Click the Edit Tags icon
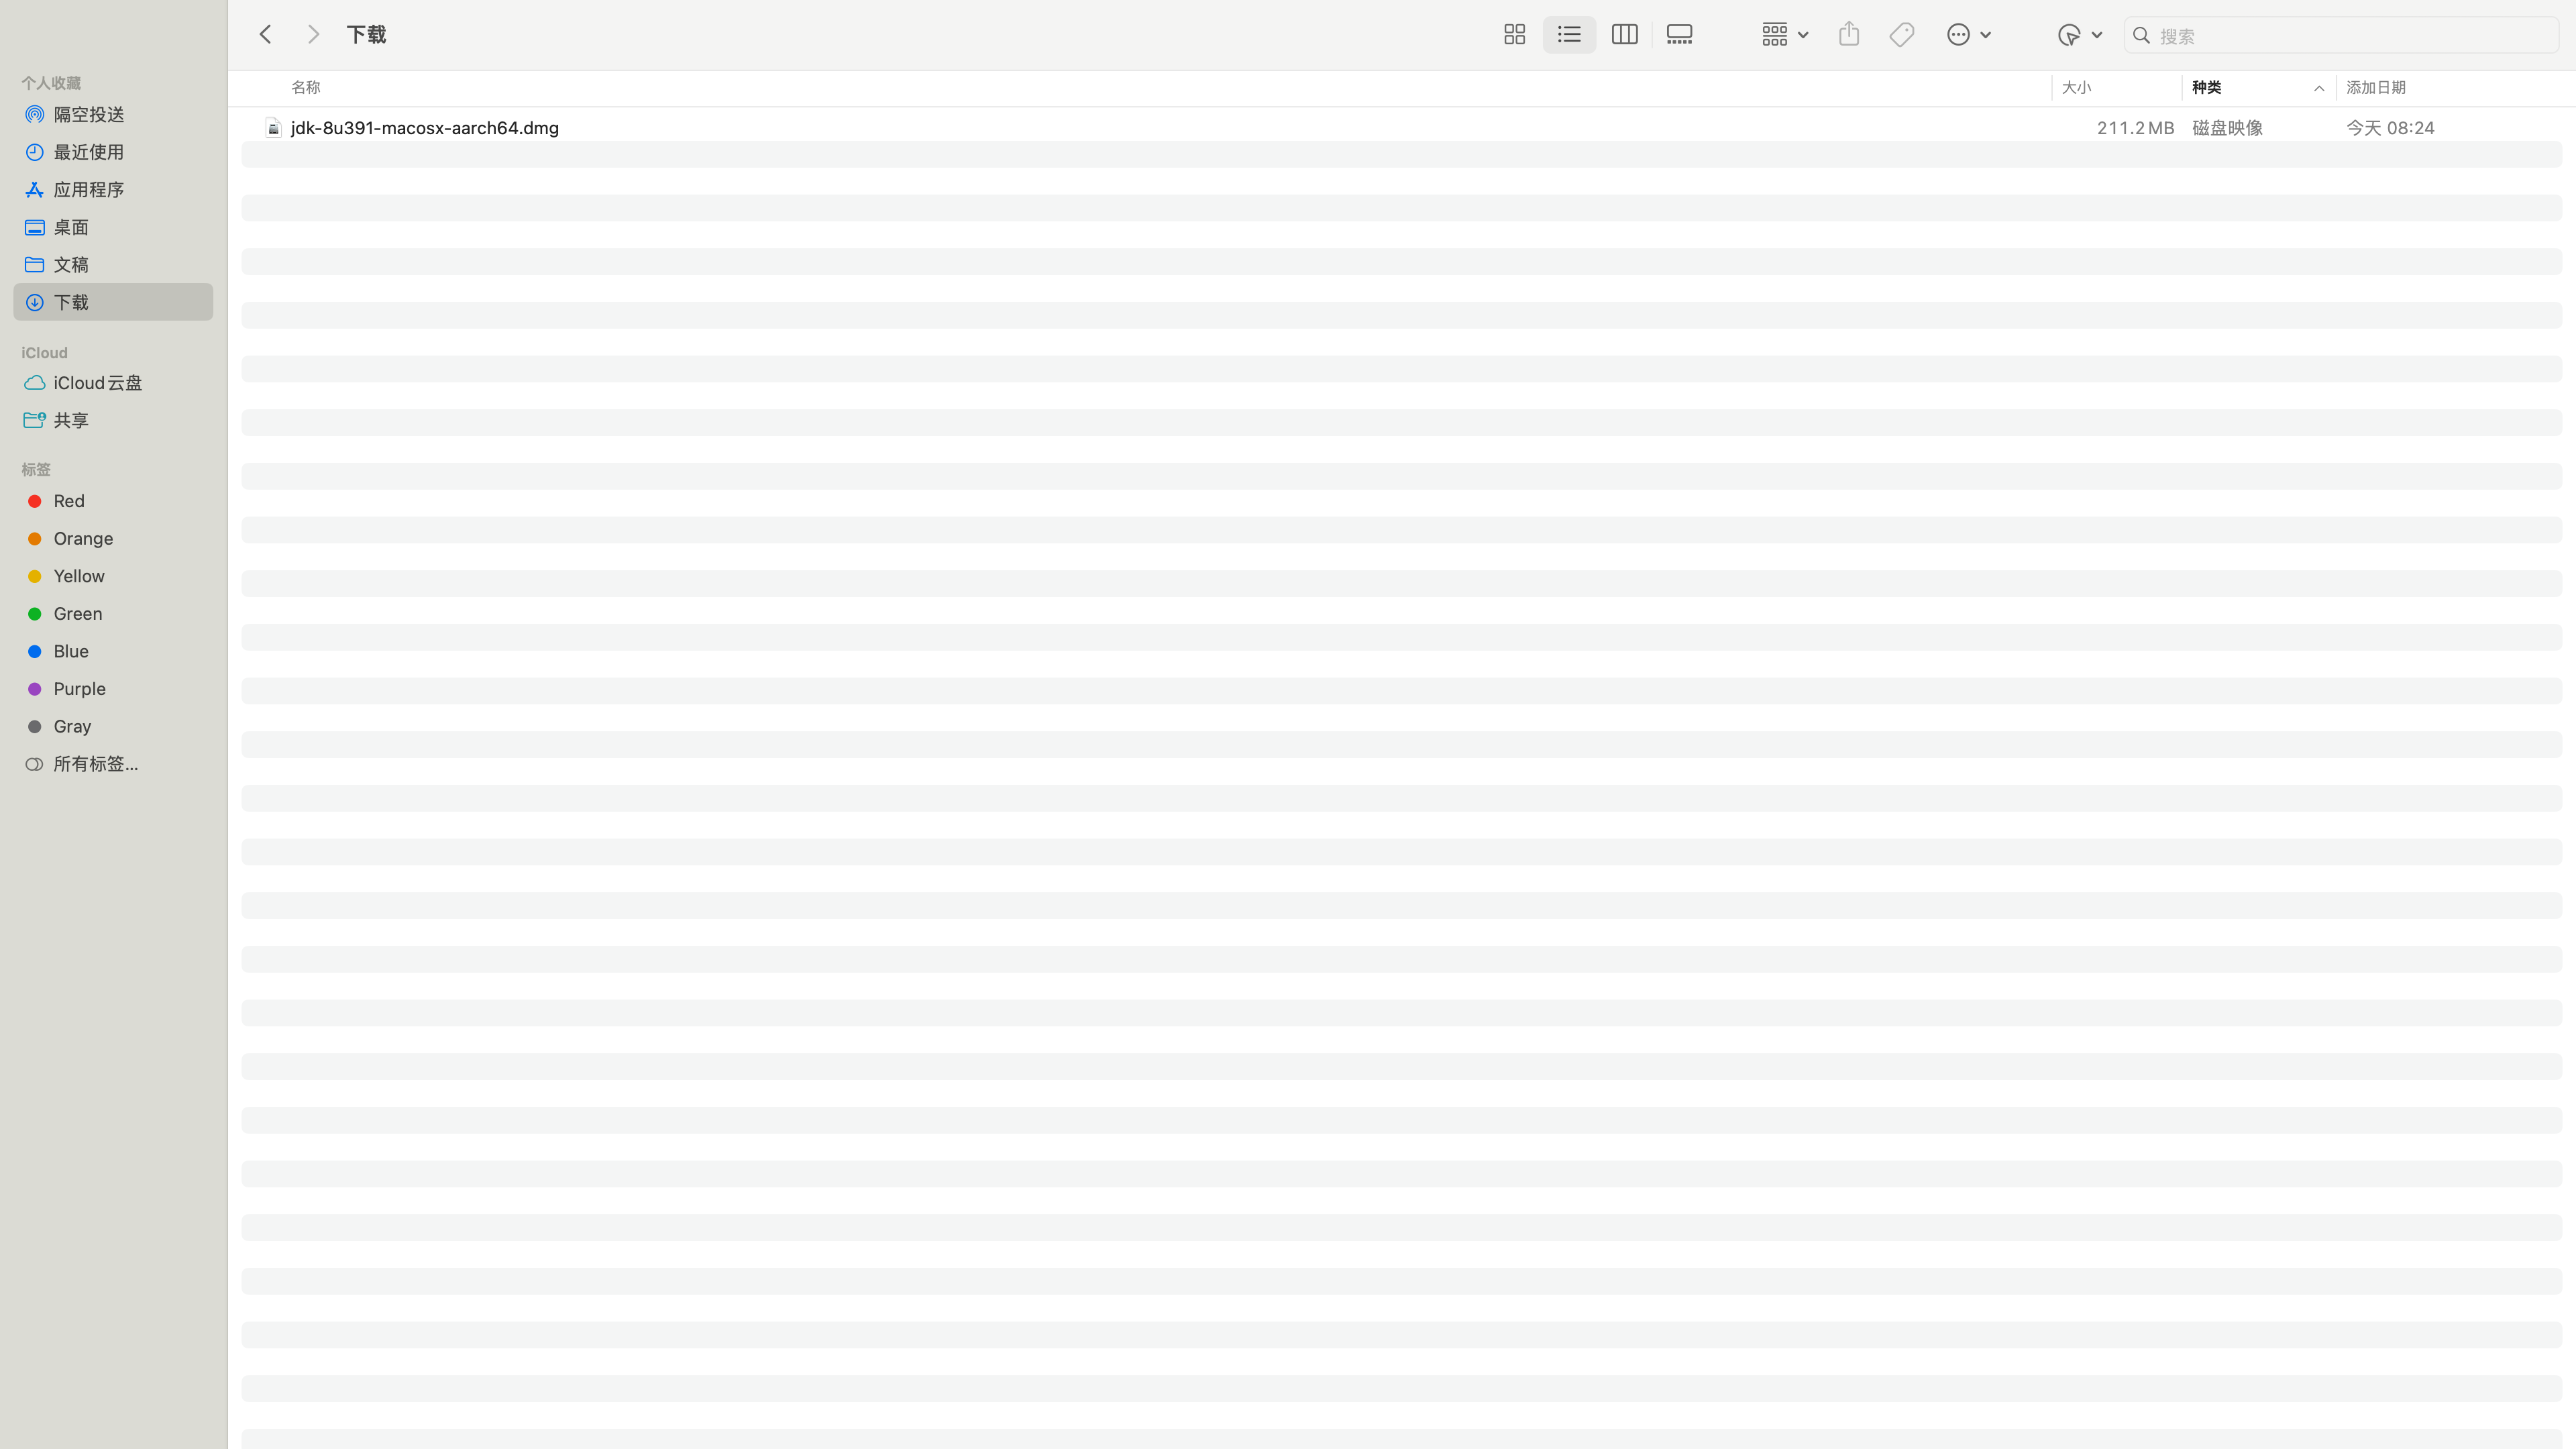This screenshot has height=1449, width=2576. 1901,35
